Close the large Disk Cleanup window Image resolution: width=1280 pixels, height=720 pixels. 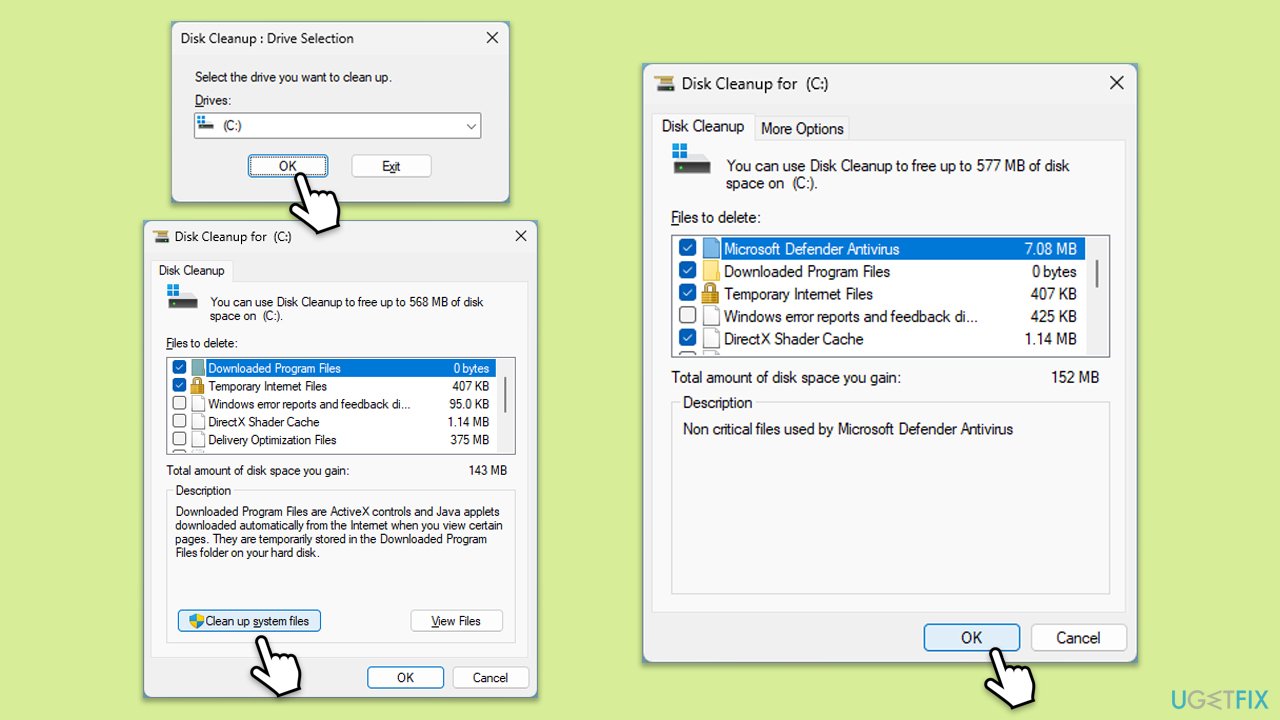tap(1117, 84)
